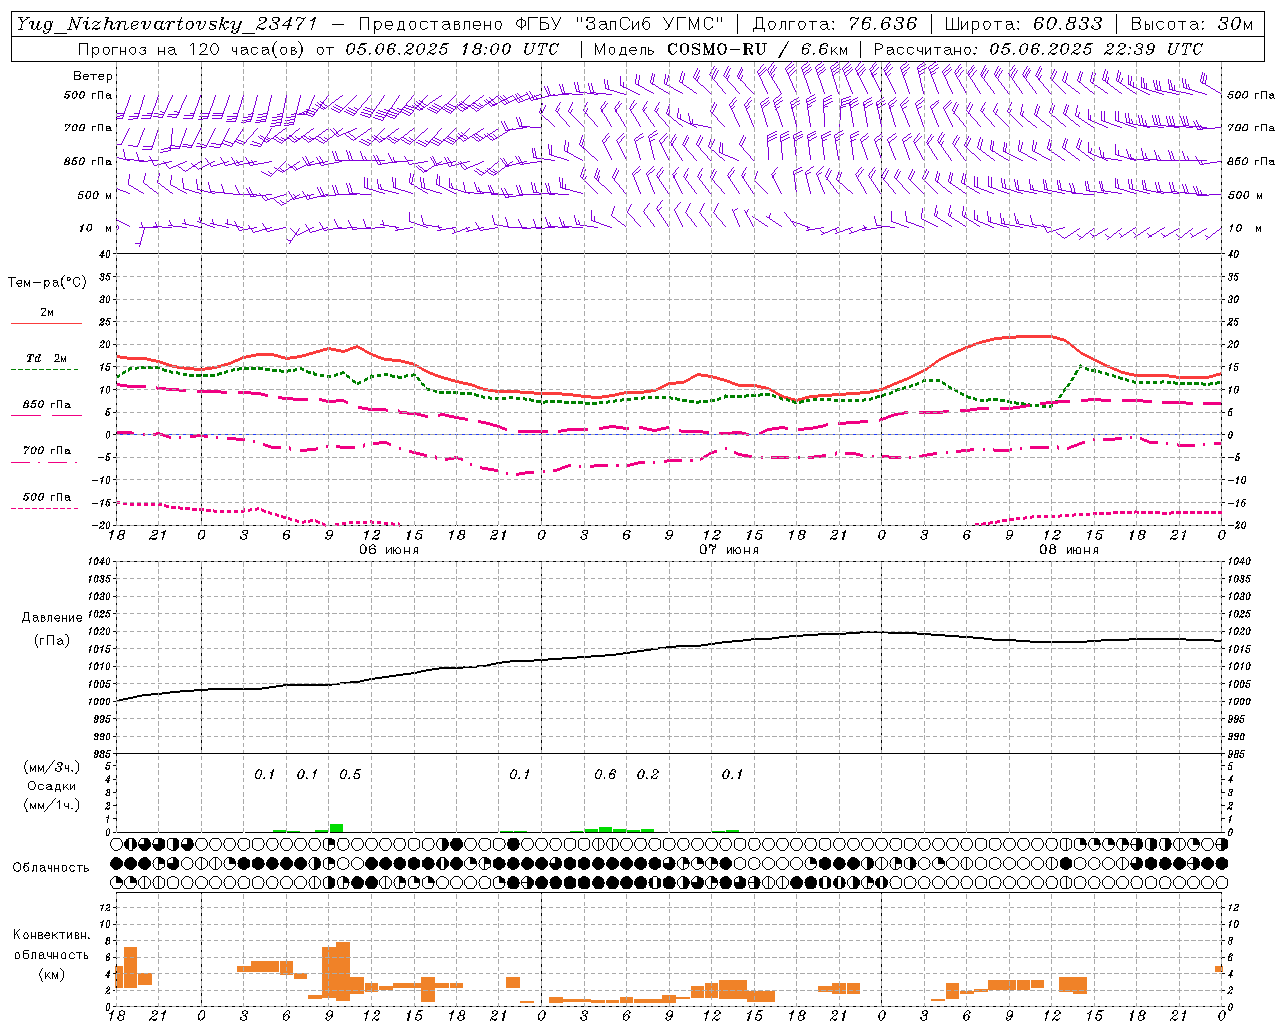Click the '(мм/3ч.)' units label
This screenshot has height=1024, width=1280.
(x=52, y=767)
